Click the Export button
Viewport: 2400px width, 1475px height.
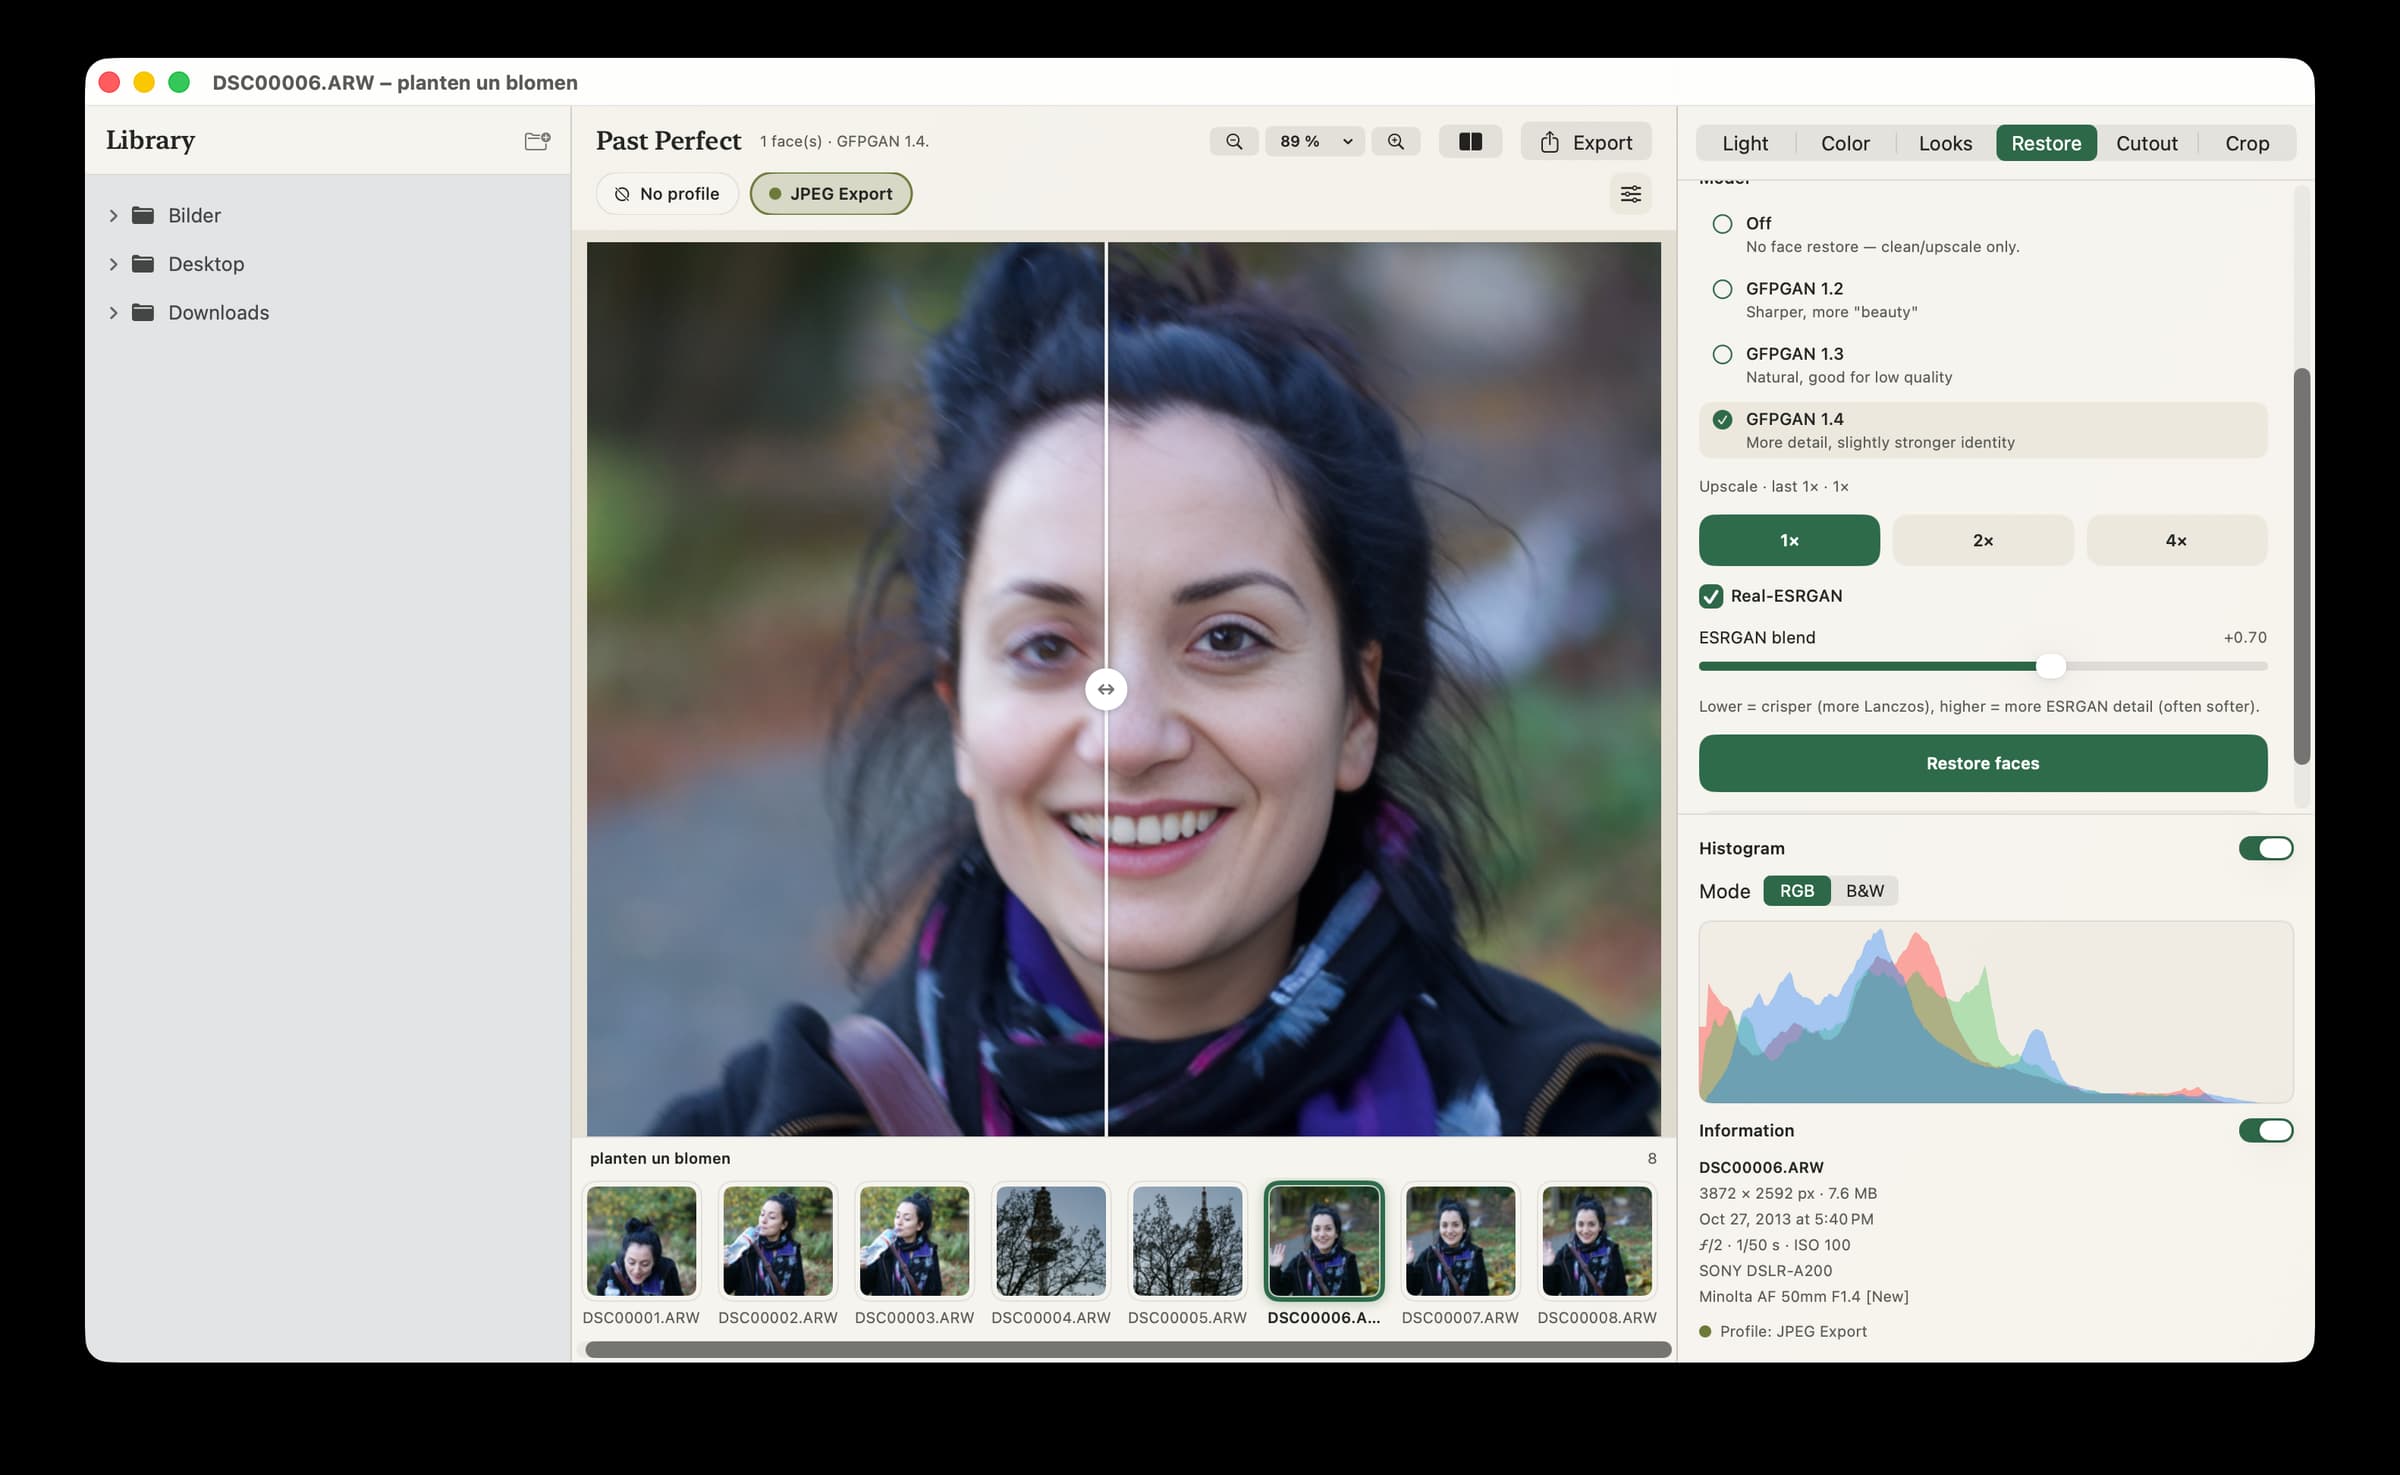point(1586,142)
